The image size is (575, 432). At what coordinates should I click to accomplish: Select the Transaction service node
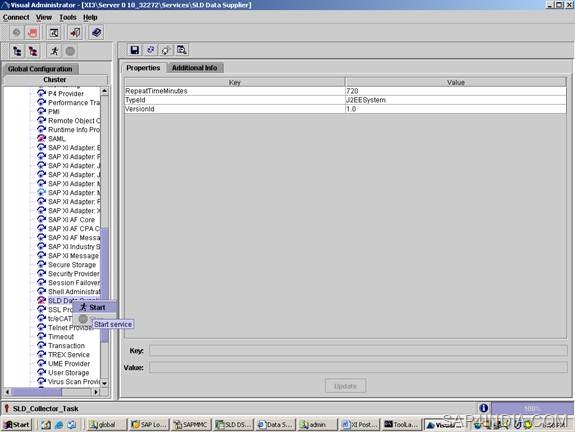pyautogui.click(x=66, y=346)
